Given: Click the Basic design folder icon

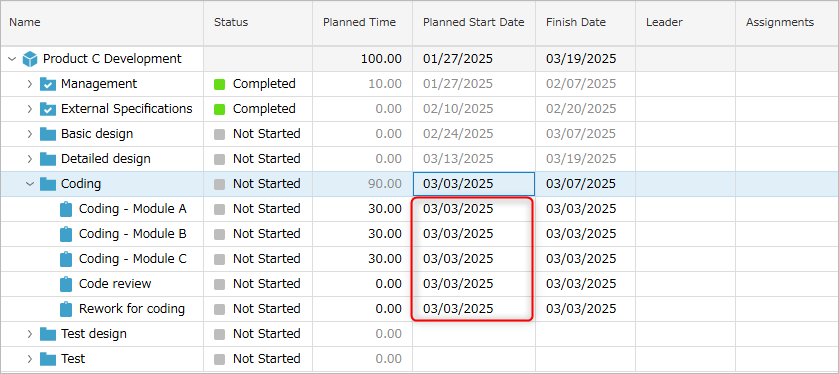Looking at the screenshot, I should [x=48, y=134].
